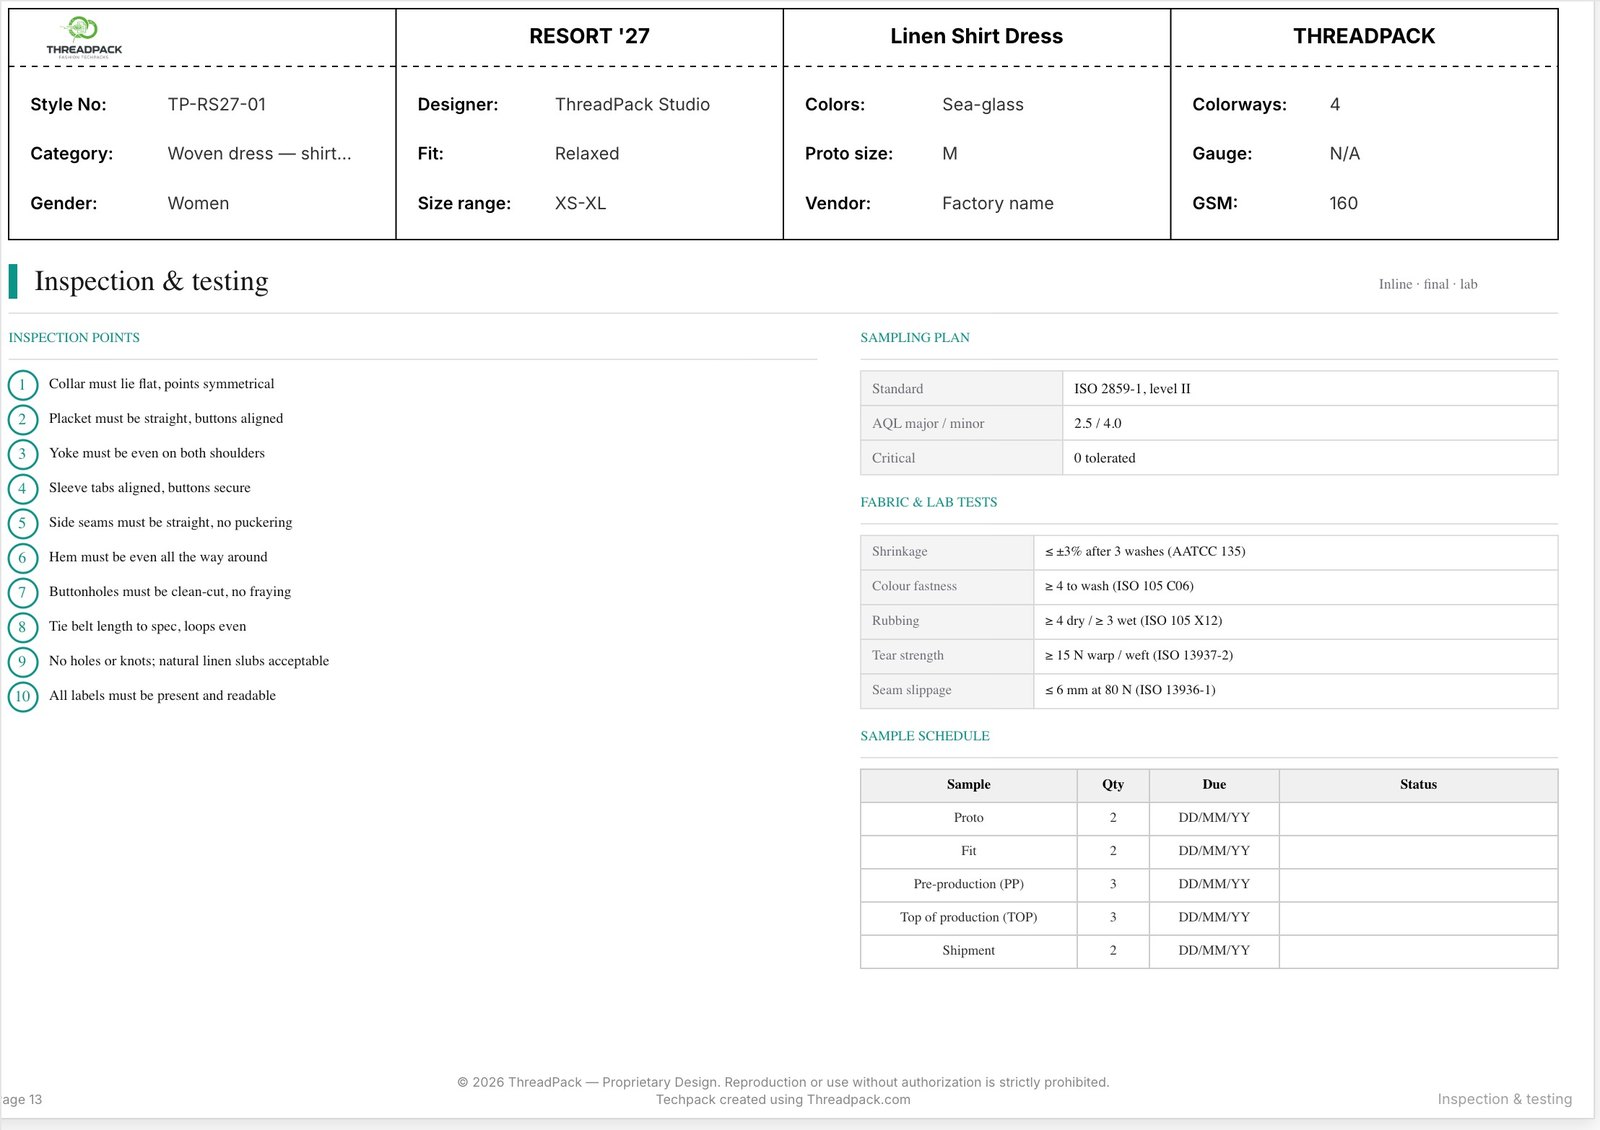Click the Shrinkage test requirement cell
The height and width of the screenshot is (1130, 1600).
point(1295,551)
